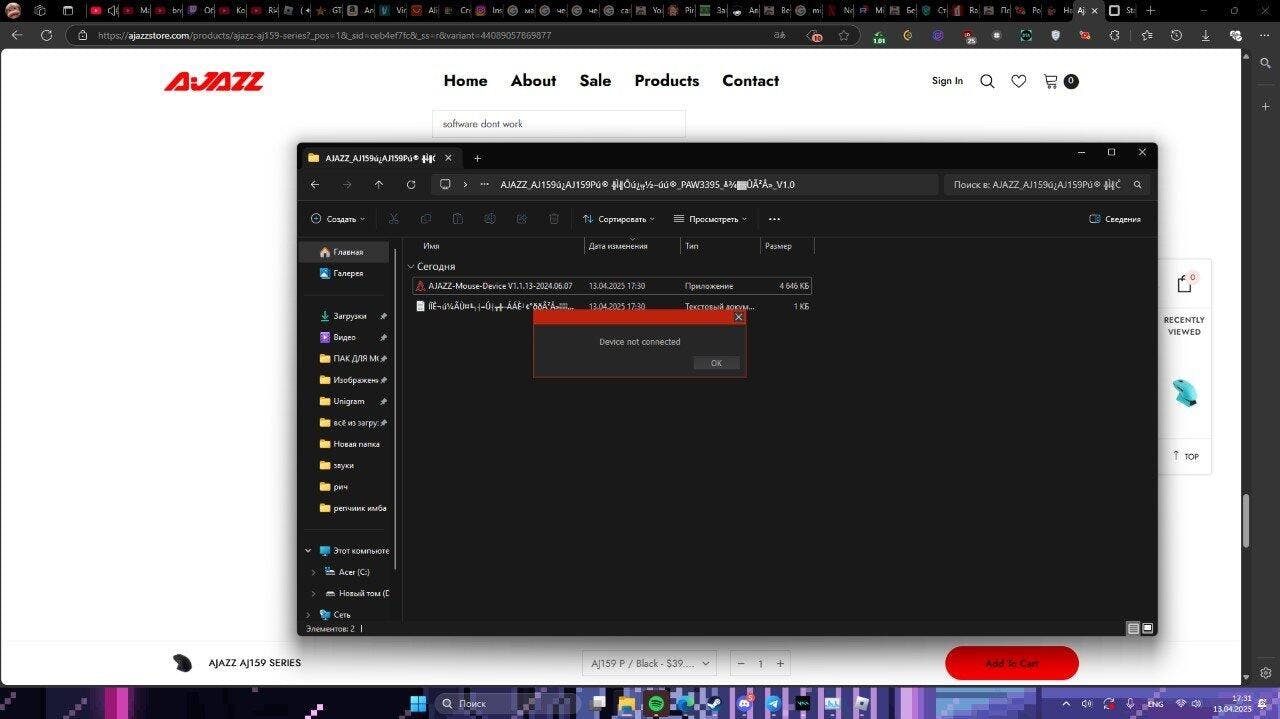This screenshot has width=1280, height=719.
Task: Click the File Explorer back arrow
Action: click(x=315, y=184)
